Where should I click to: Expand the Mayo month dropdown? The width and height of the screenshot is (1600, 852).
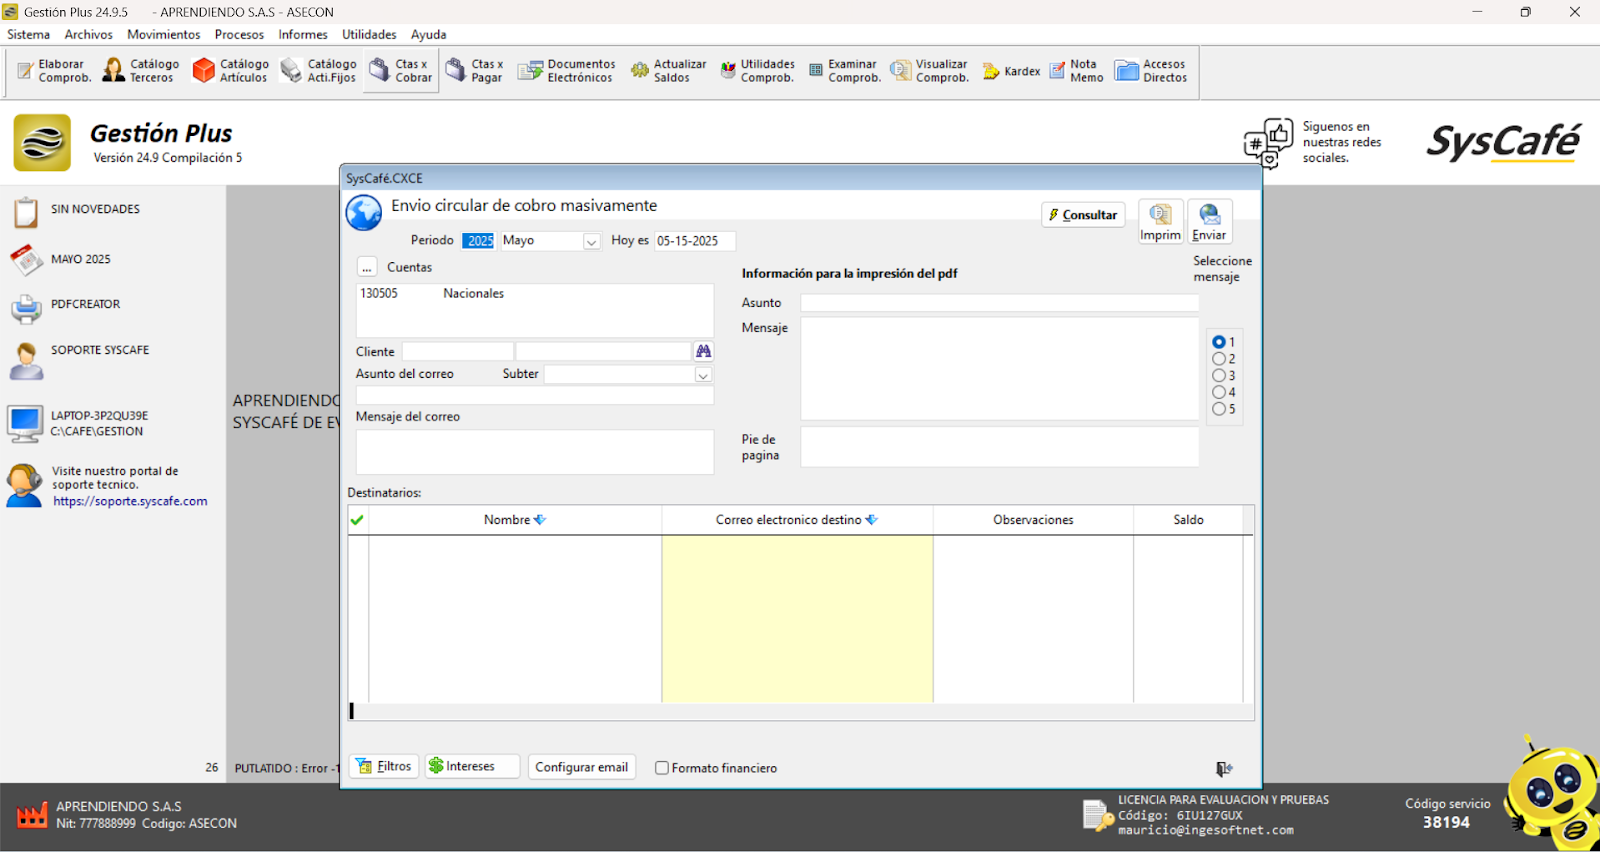coord(591,241)
